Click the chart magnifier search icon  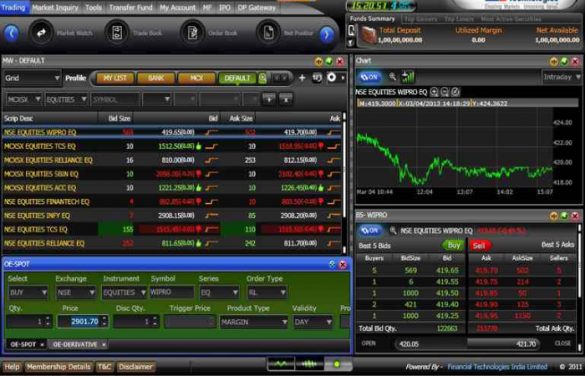(x=392, y=77)
